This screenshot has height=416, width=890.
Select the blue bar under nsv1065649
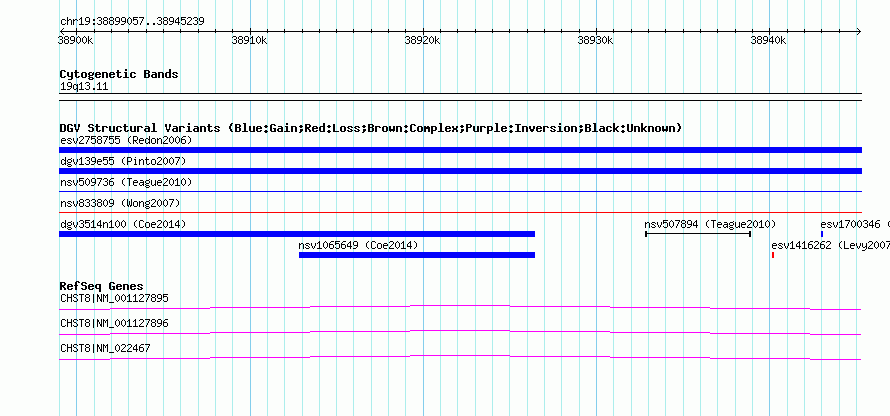[x=417, y=255]
